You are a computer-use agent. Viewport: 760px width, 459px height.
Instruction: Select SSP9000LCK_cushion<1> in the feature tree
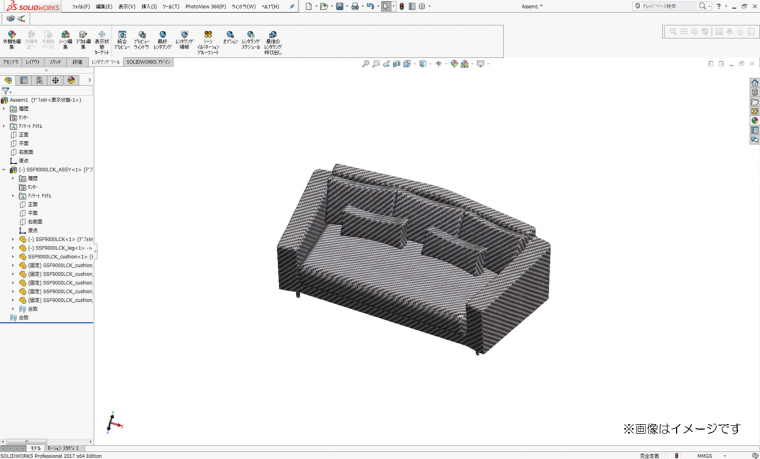tap(60, 257)
